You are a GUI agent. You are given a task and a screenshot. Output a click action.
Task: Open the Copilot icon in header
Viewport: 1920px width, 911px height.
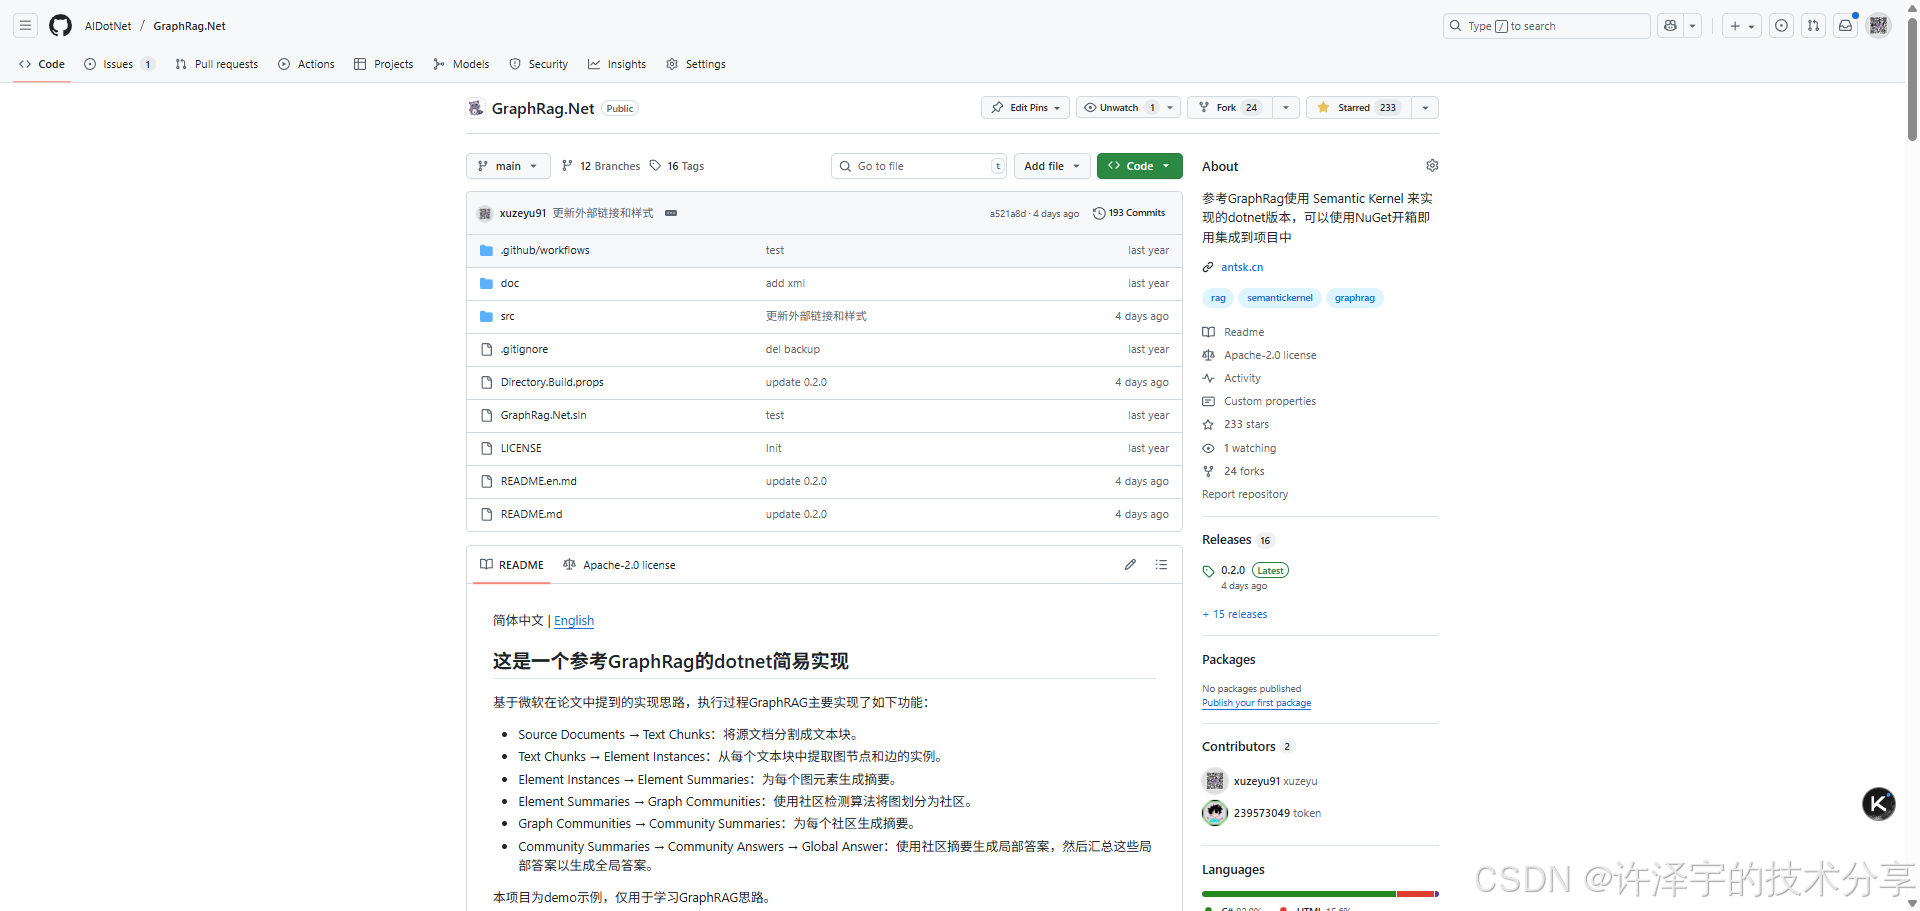point(1670,26)
